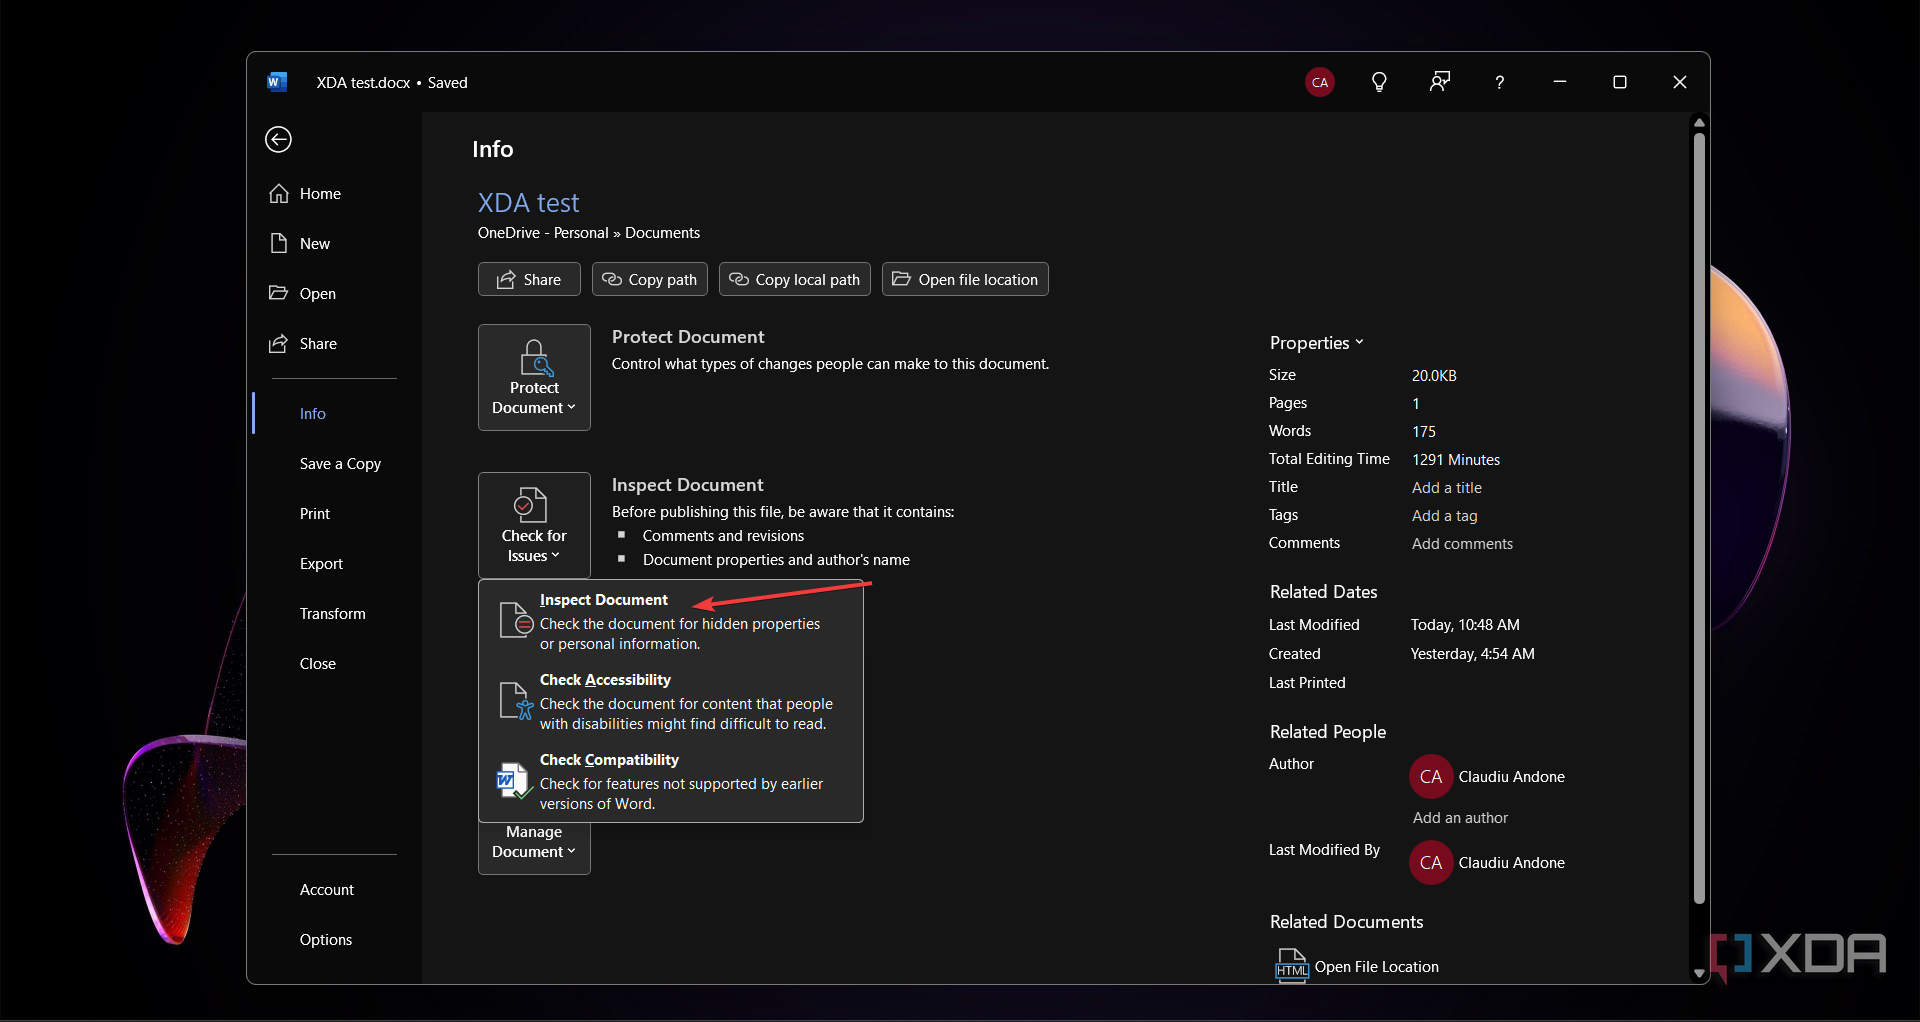Expand the Properties dropdown heading
This screenshot has height=1022, width=1920.
point(1316,343)
